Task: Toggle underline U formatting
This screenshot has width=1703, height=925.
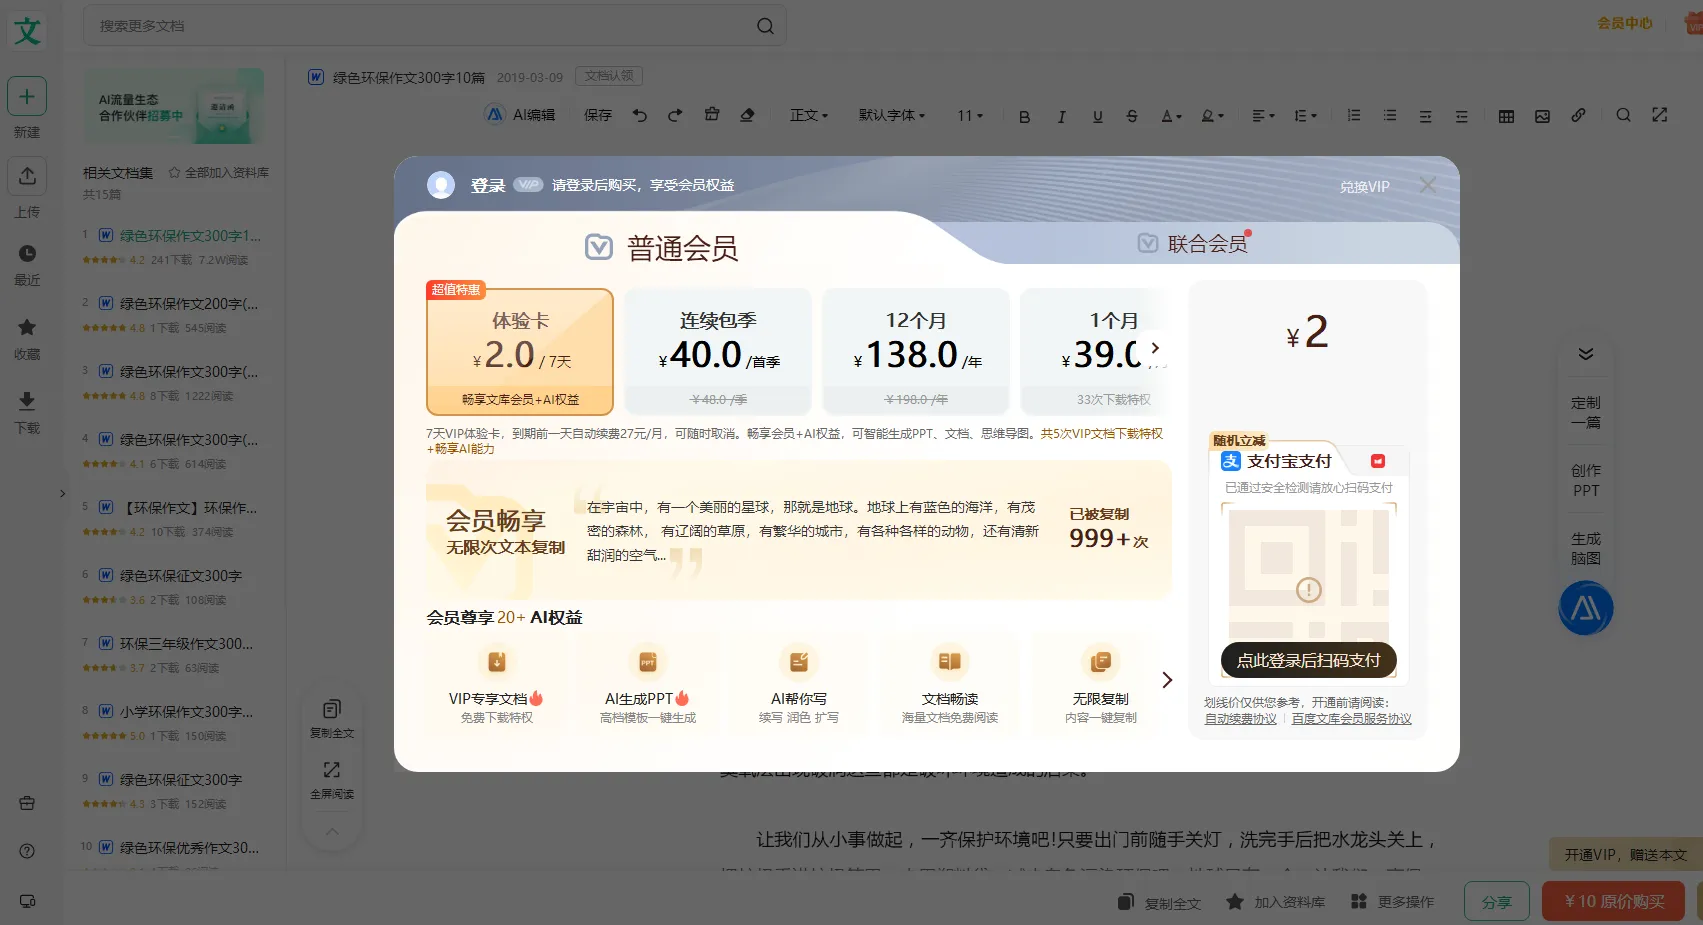Action: [1097, 117]
